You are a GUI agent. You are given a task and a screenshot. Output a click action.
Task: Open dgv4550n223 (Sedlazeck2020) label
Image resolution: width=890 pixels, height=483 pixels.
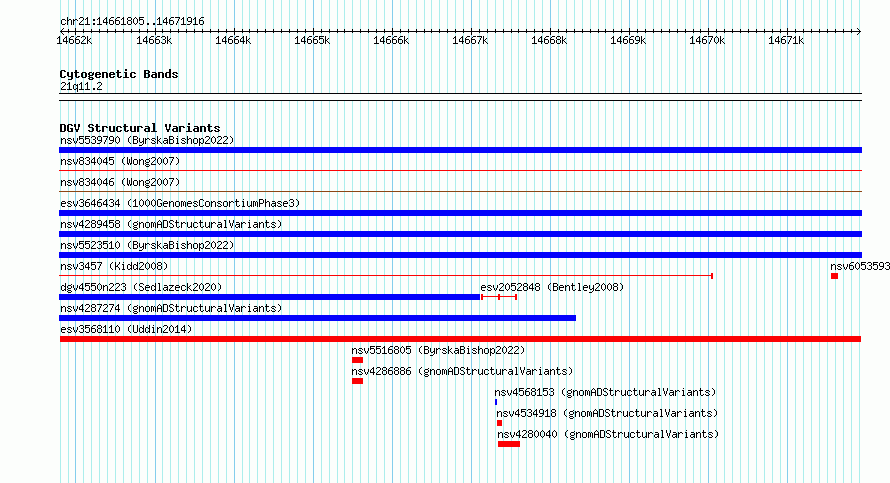tap(141, 287)
